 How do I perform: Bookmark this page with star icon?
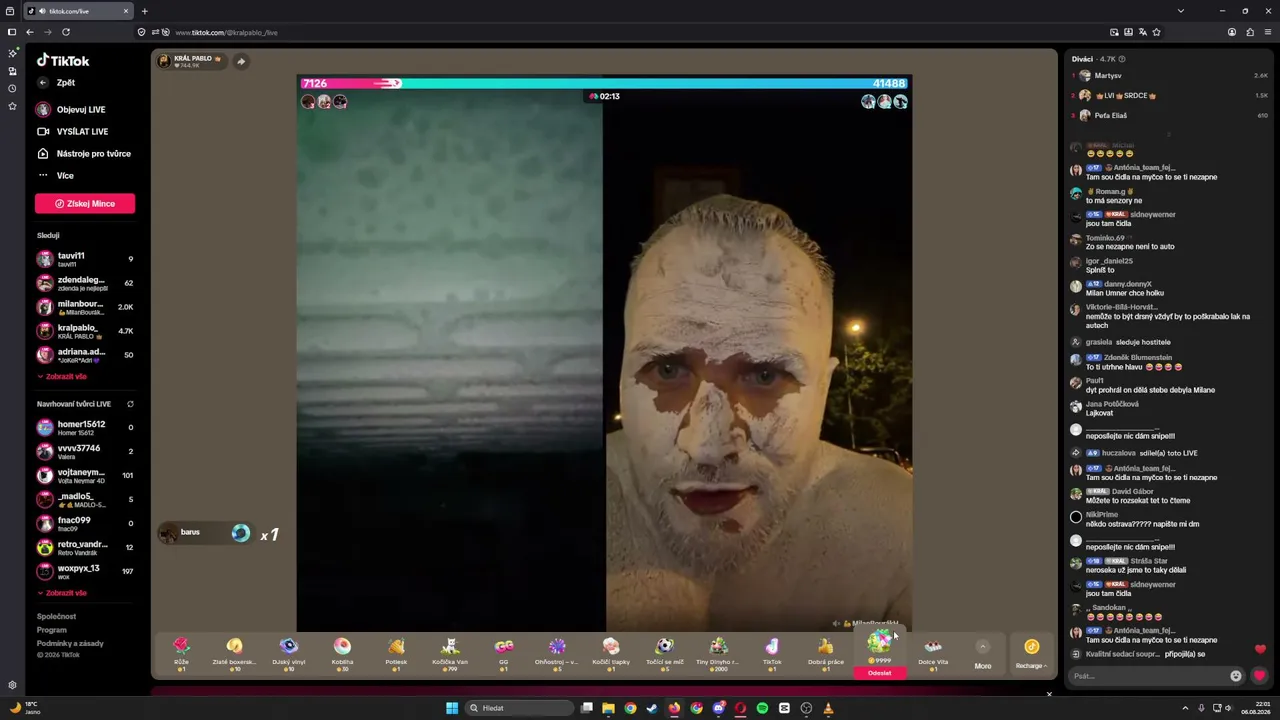(x=1157, y=32)
